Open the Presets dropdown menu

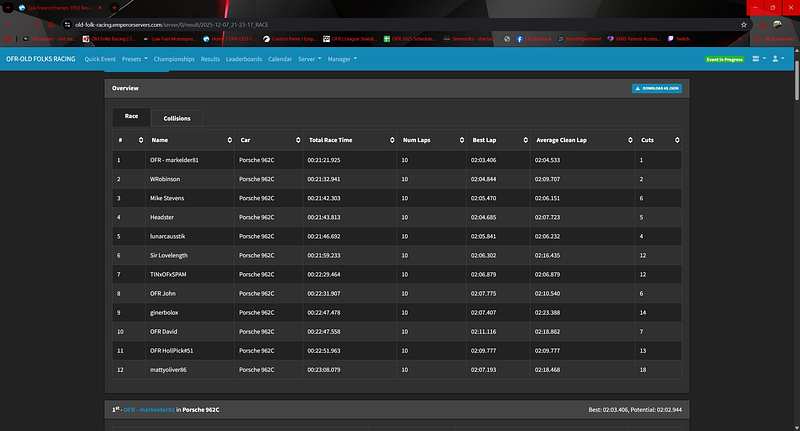128,59
